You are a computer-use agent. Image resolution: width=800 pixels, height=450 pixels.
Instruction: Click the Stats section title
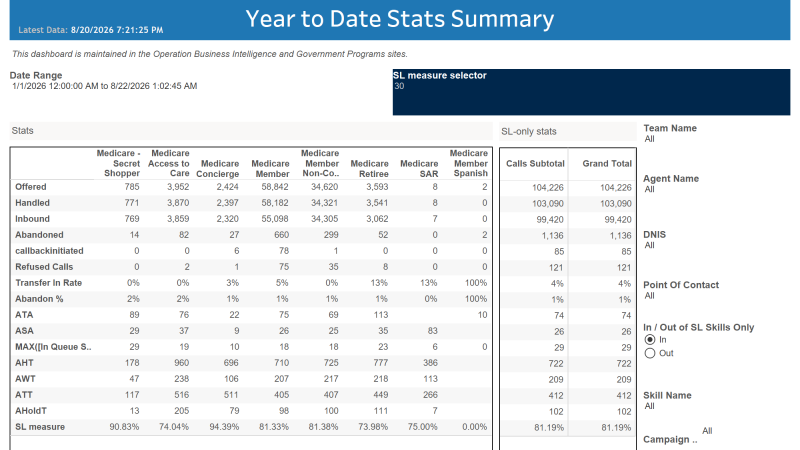pos(22,131)
